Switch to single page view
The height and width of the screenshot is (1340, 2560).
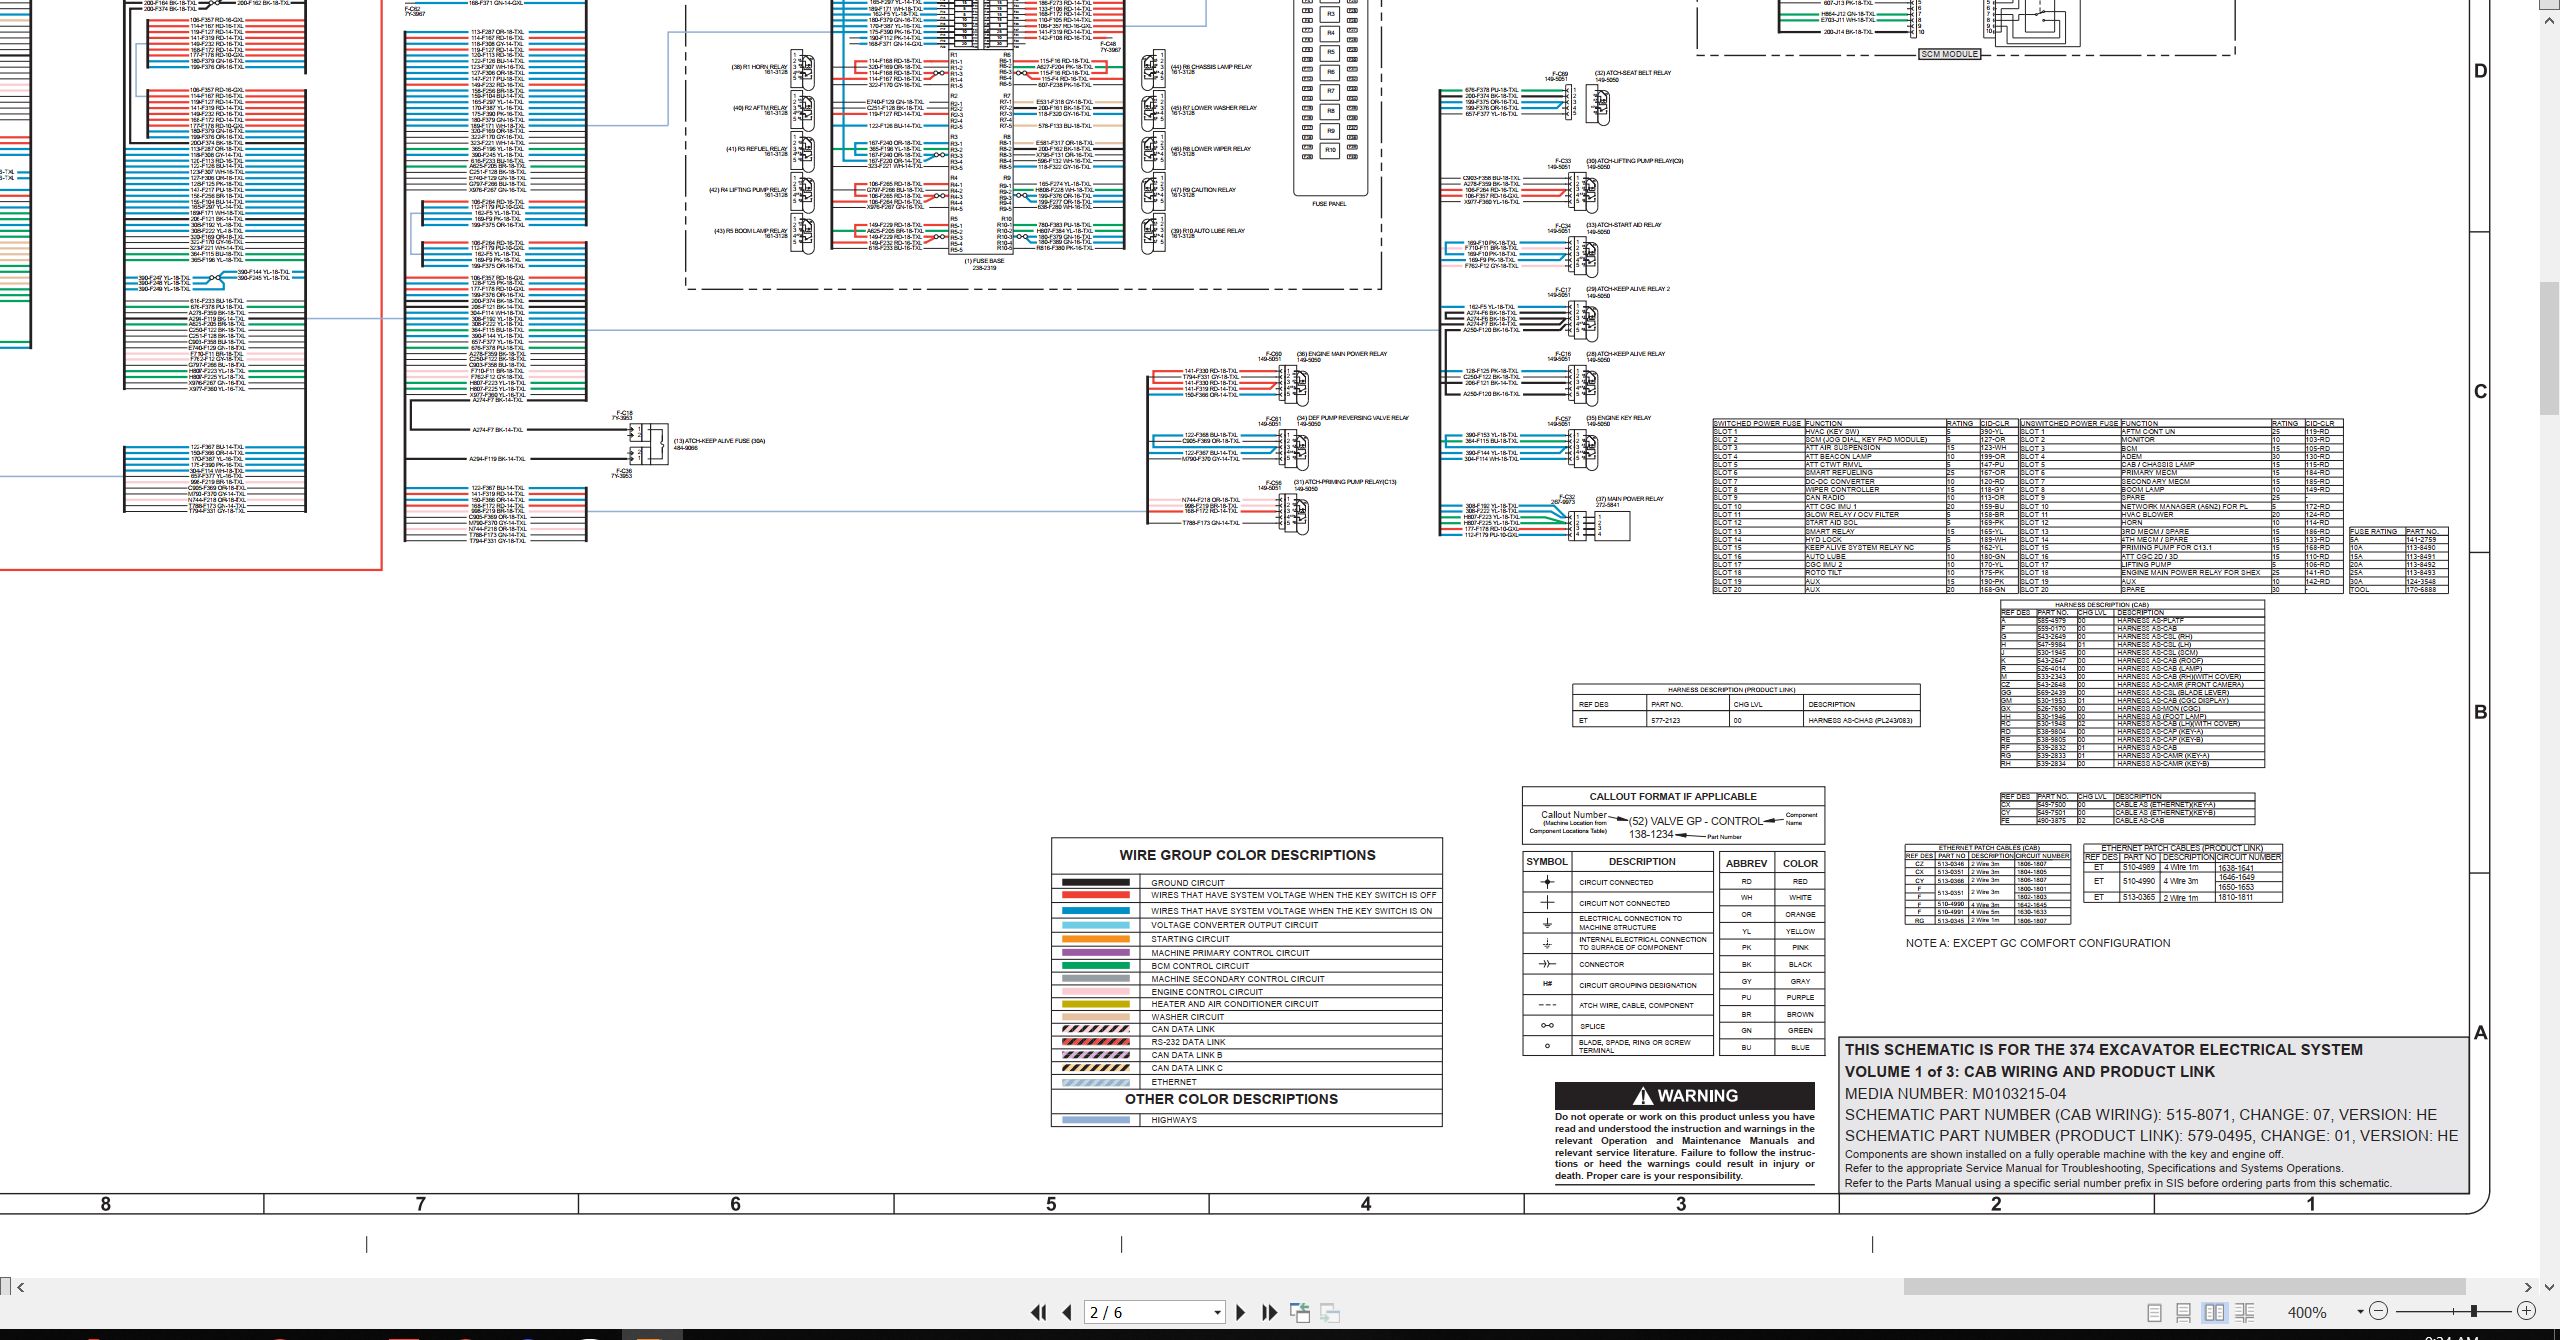2155,1312
